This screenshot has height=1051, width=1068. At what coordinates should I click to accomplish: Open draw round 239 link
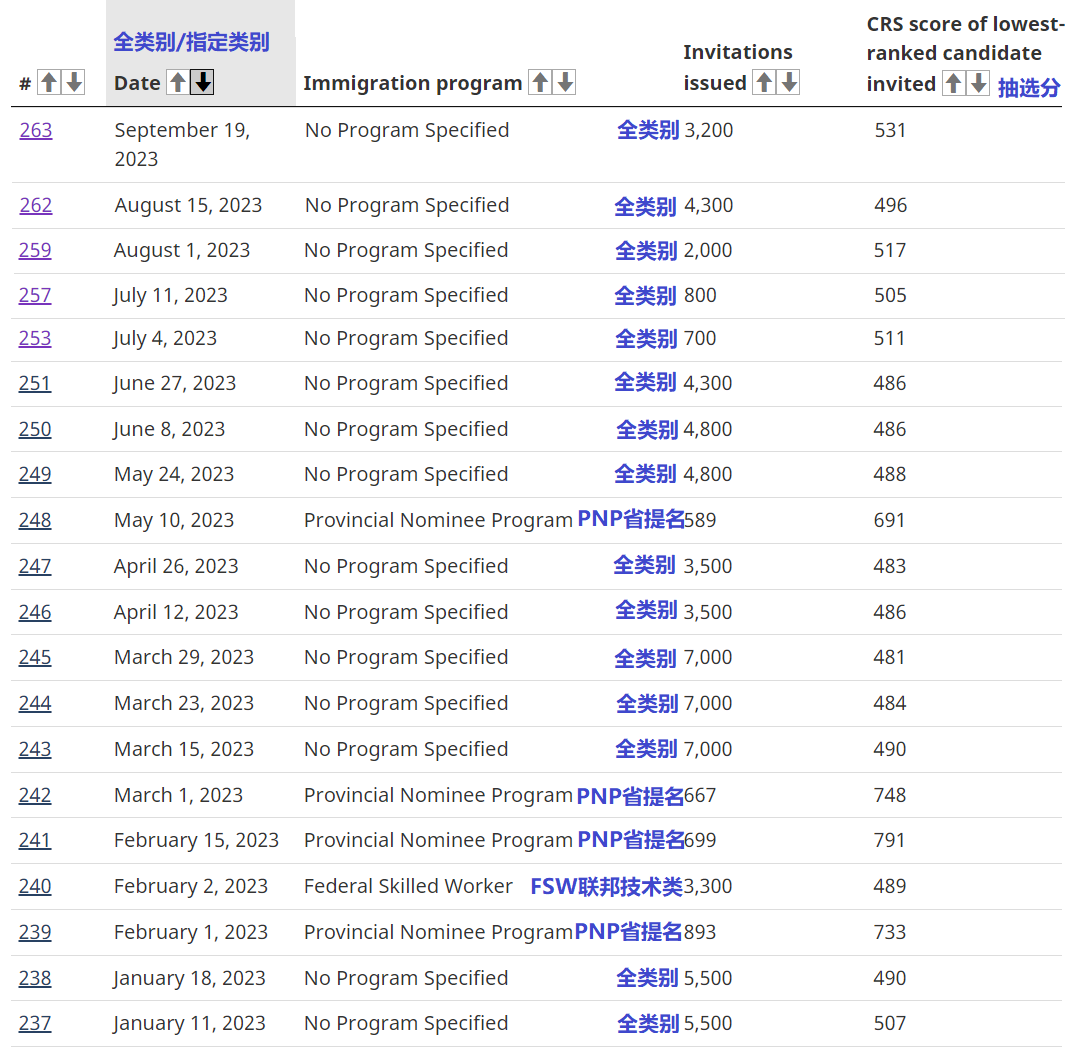[x=35, y=932]
